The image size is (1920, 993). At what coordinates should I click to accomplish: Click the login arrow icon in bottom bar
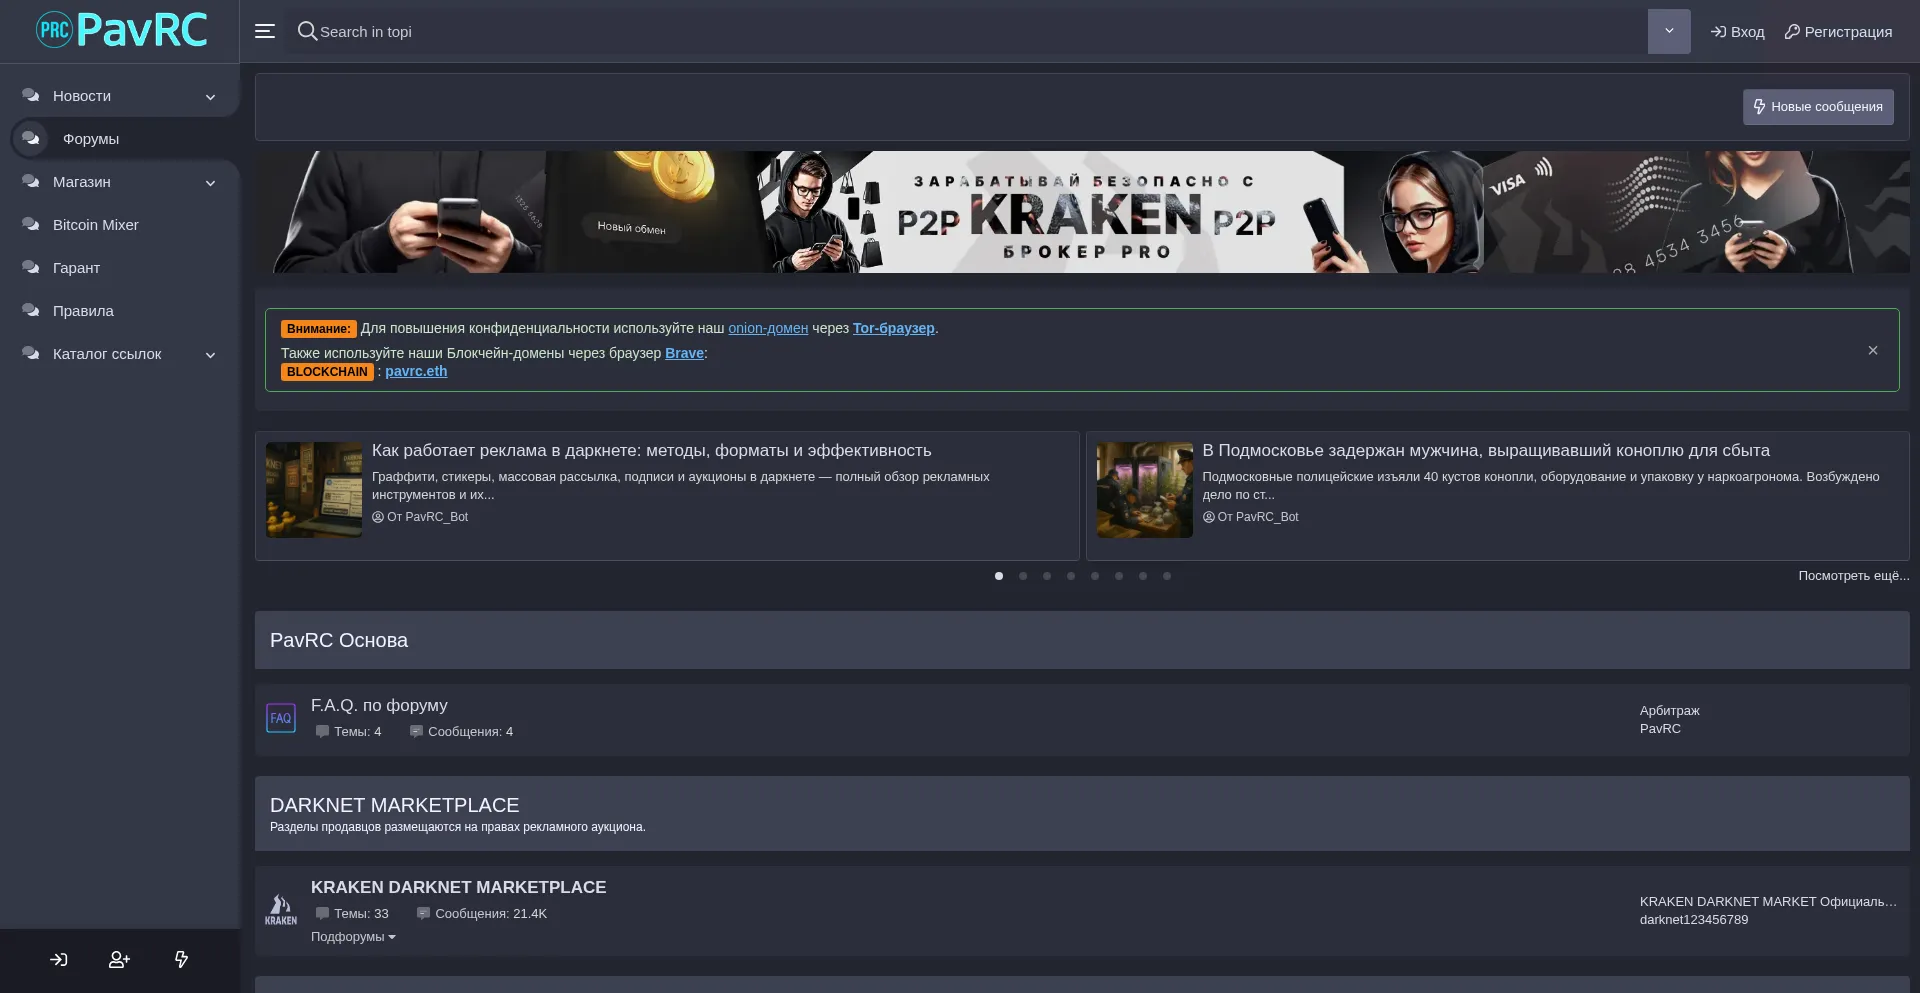click(59, 960)
